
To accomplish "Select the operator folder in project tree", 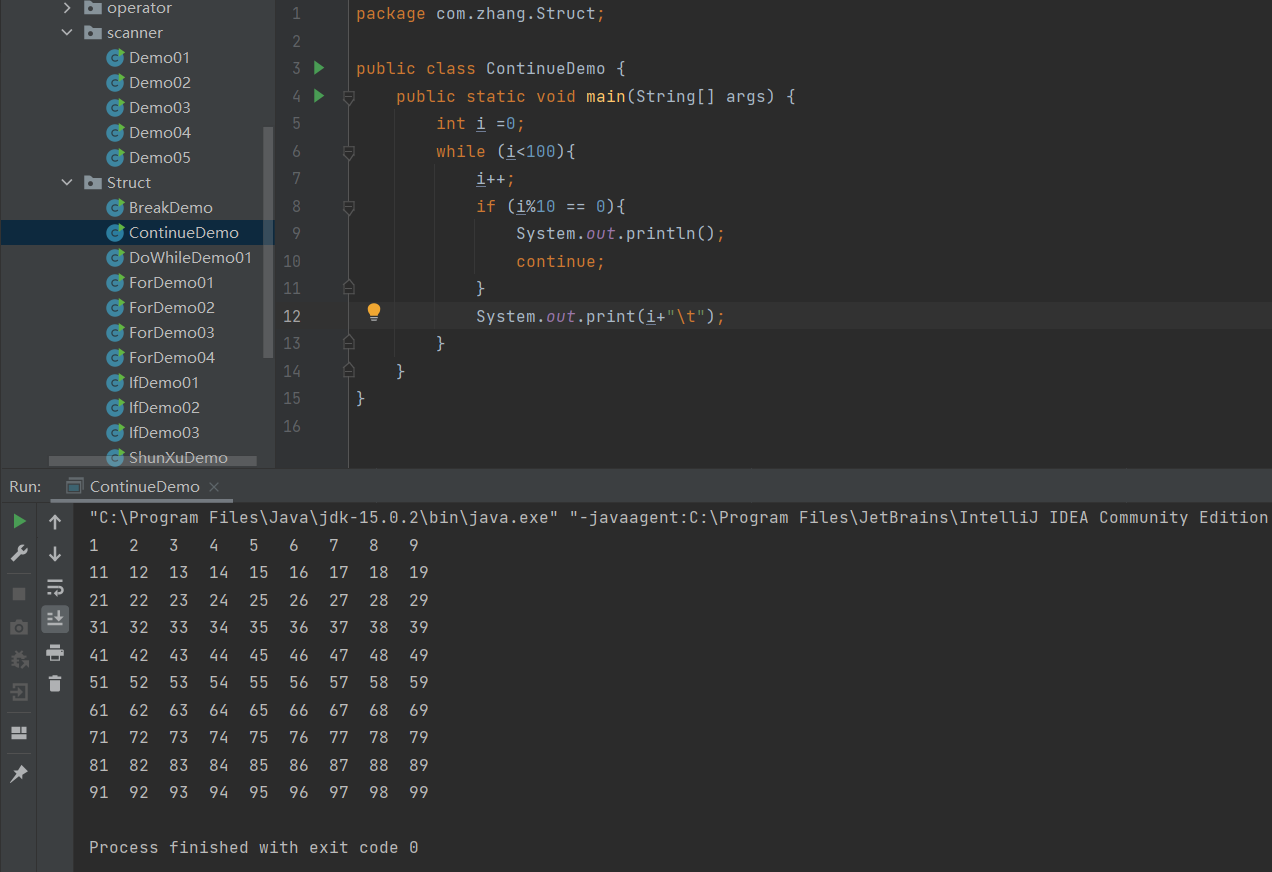I will [128, 8].
